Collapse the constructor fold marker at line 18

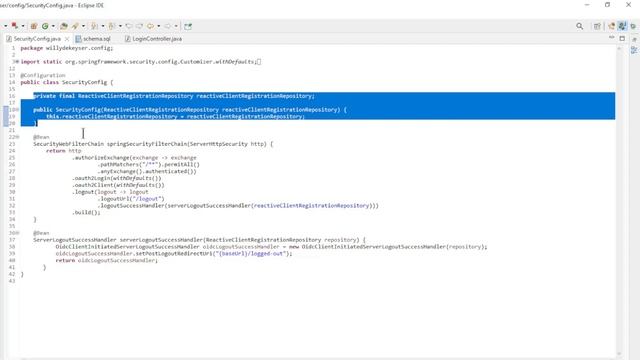(17, 109)
